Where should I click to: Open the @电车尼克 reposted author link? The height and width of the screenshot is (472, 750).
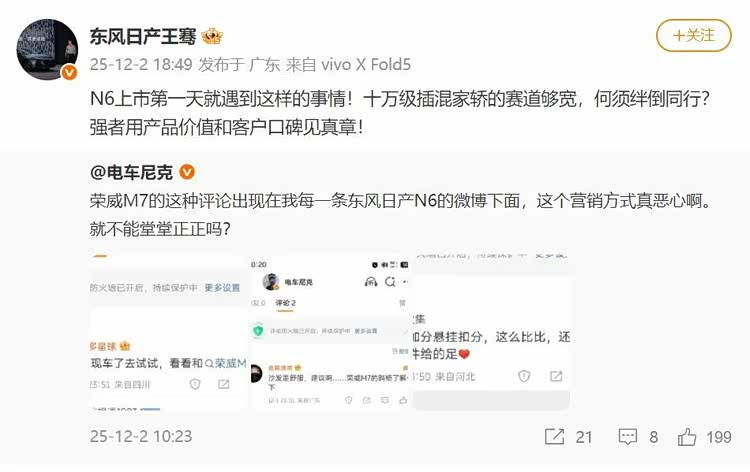click(131, 172)
